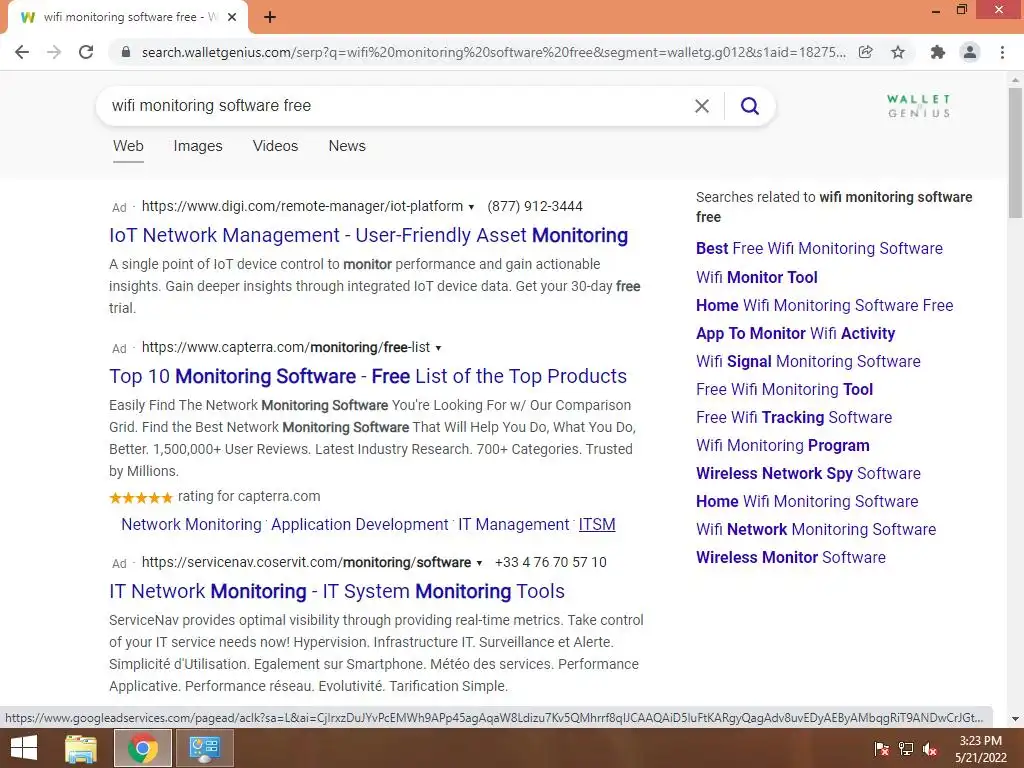Open a new tab with plus button
Viewport: 1024px width, 768px height.
click(x=270, y=17)
